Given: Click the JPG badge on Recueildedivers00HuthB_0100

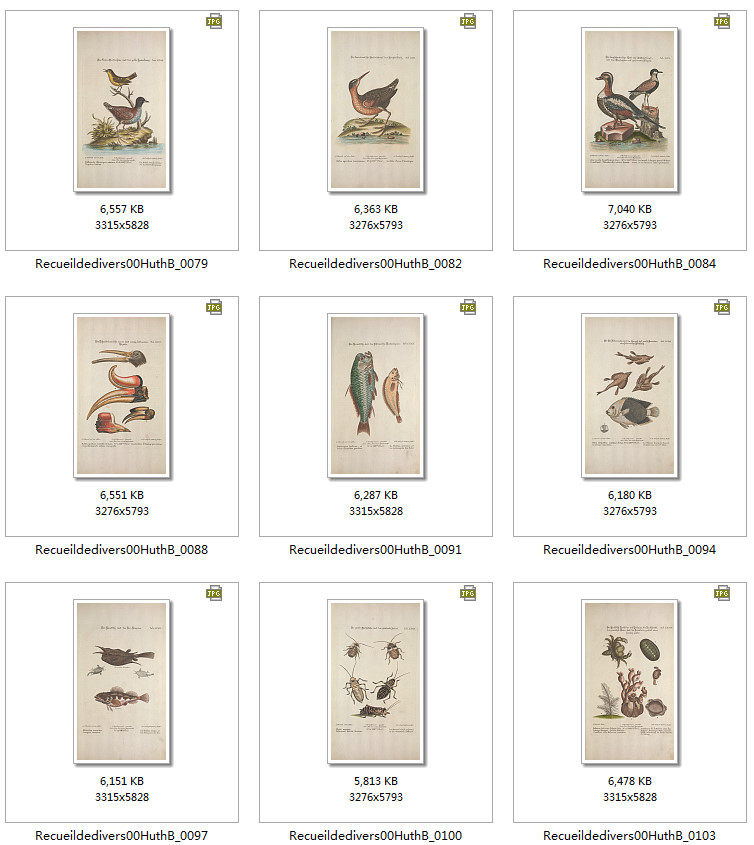Looking at the screenshot, I should tap(468, 593).
